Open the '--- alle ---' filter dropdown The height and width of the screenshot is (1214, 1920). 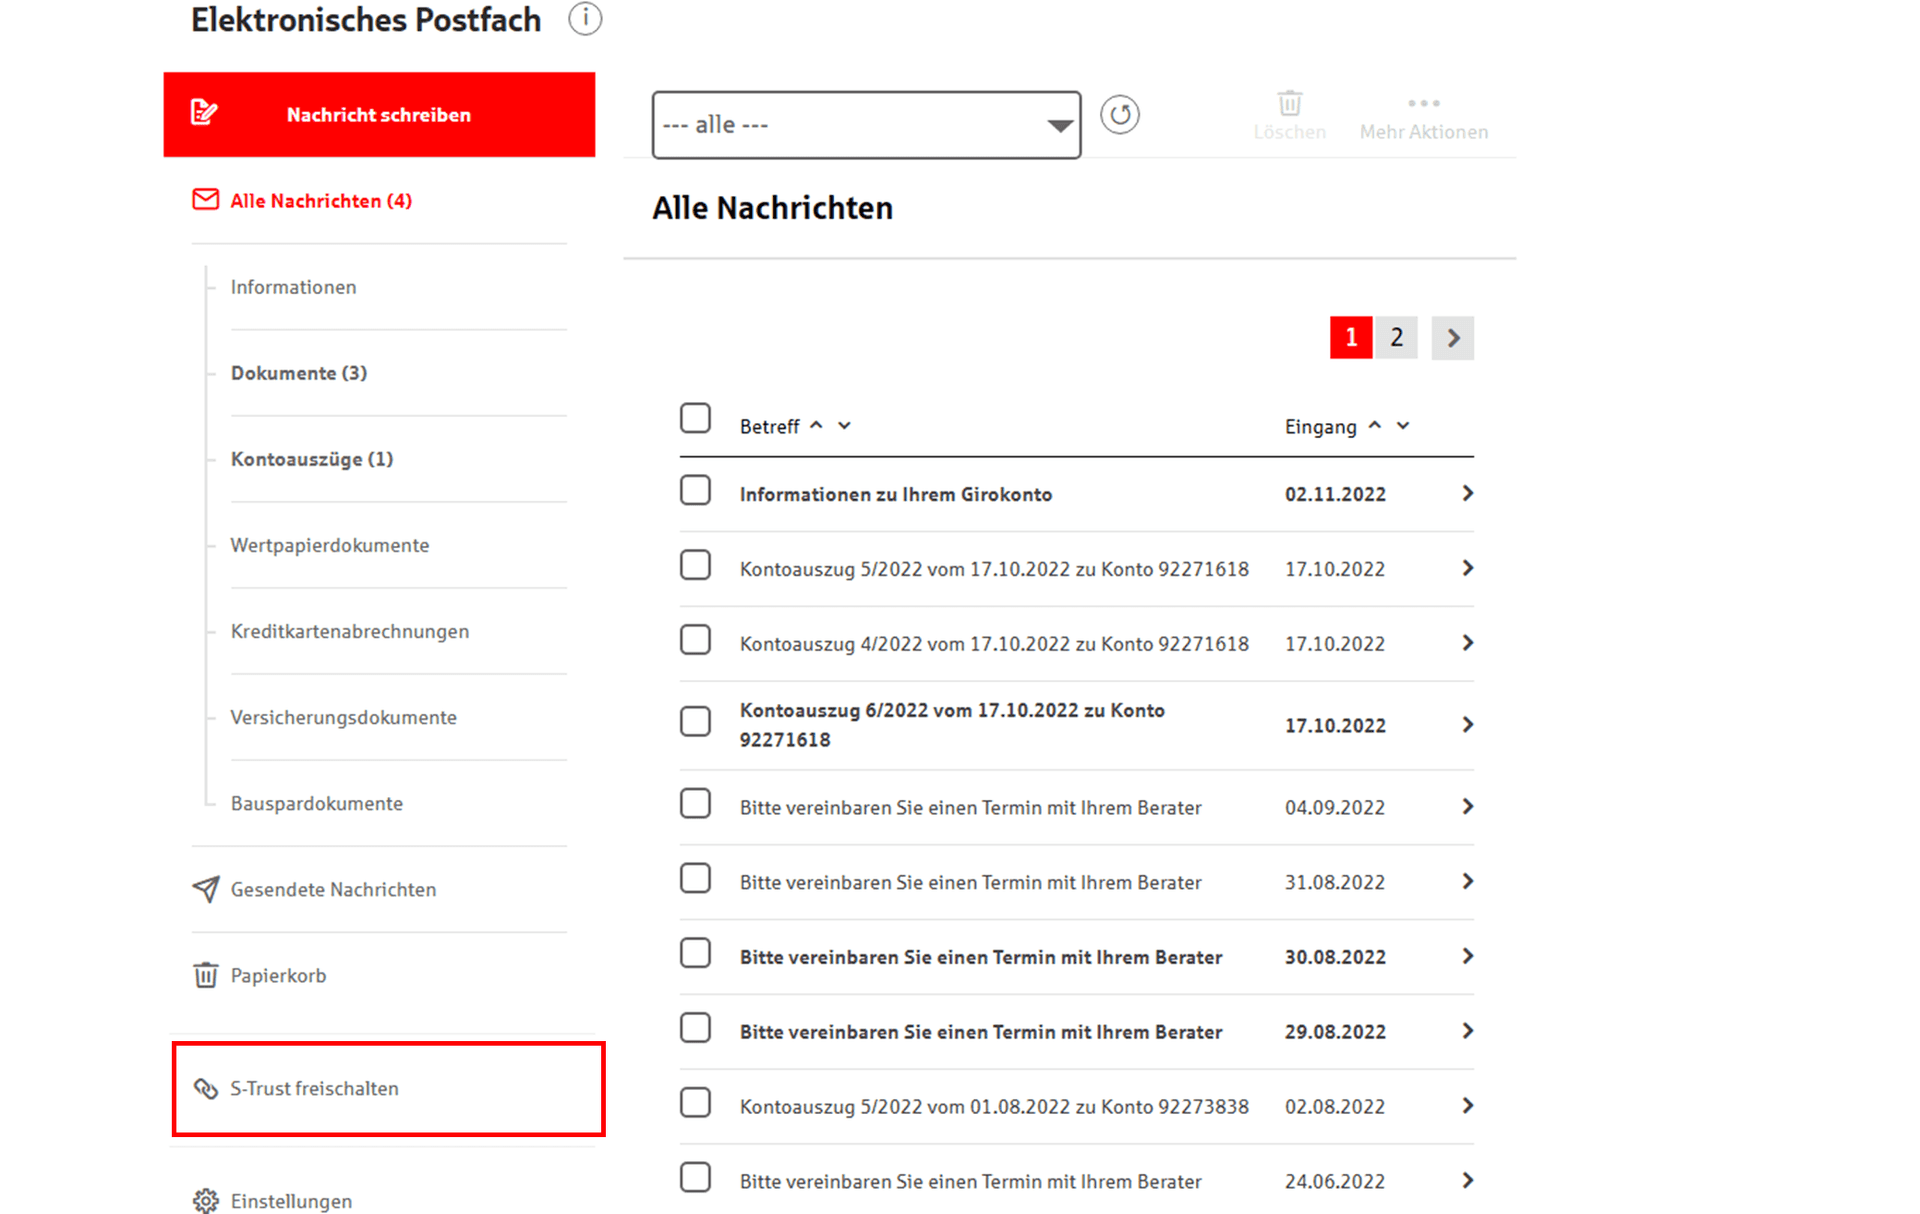[x=866, y=125]
